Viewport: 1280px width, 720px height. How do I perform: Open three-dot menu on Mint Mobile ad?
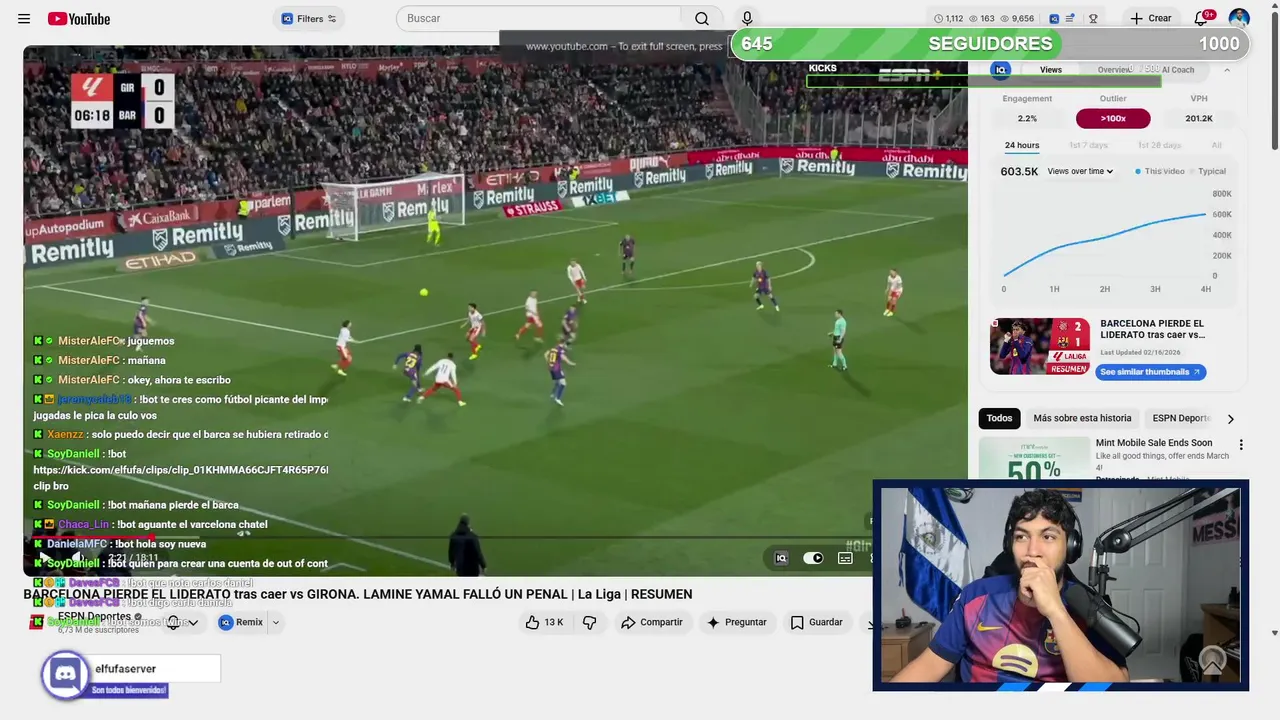(1241, 445)
